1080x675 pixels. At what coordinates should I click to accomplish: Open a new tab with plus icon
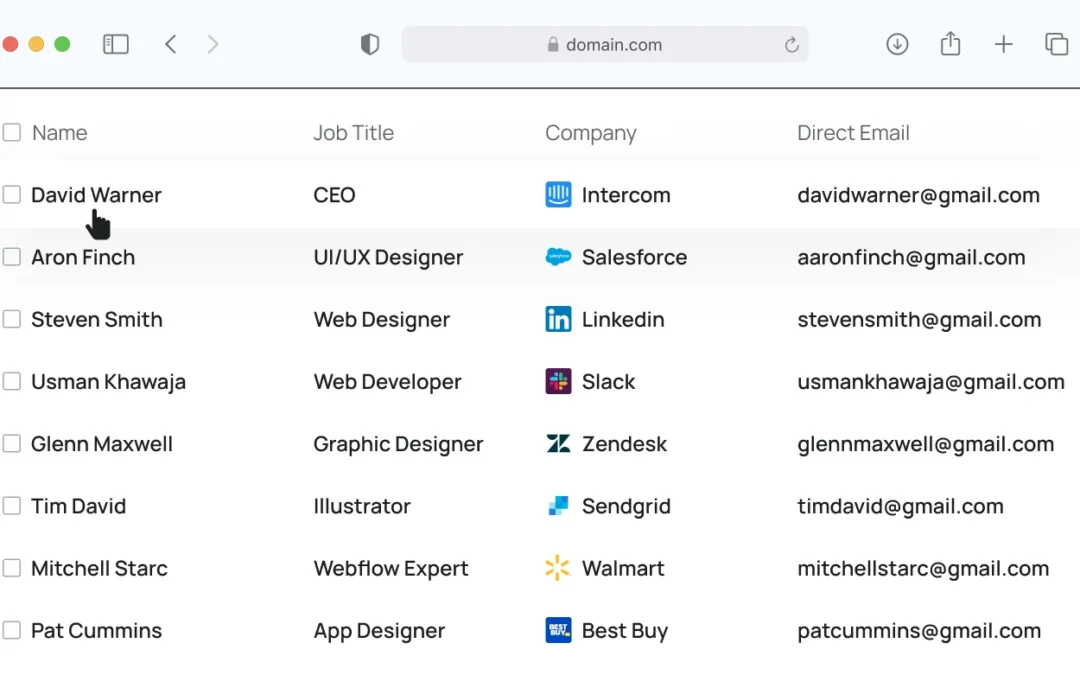coord(1003,44)
